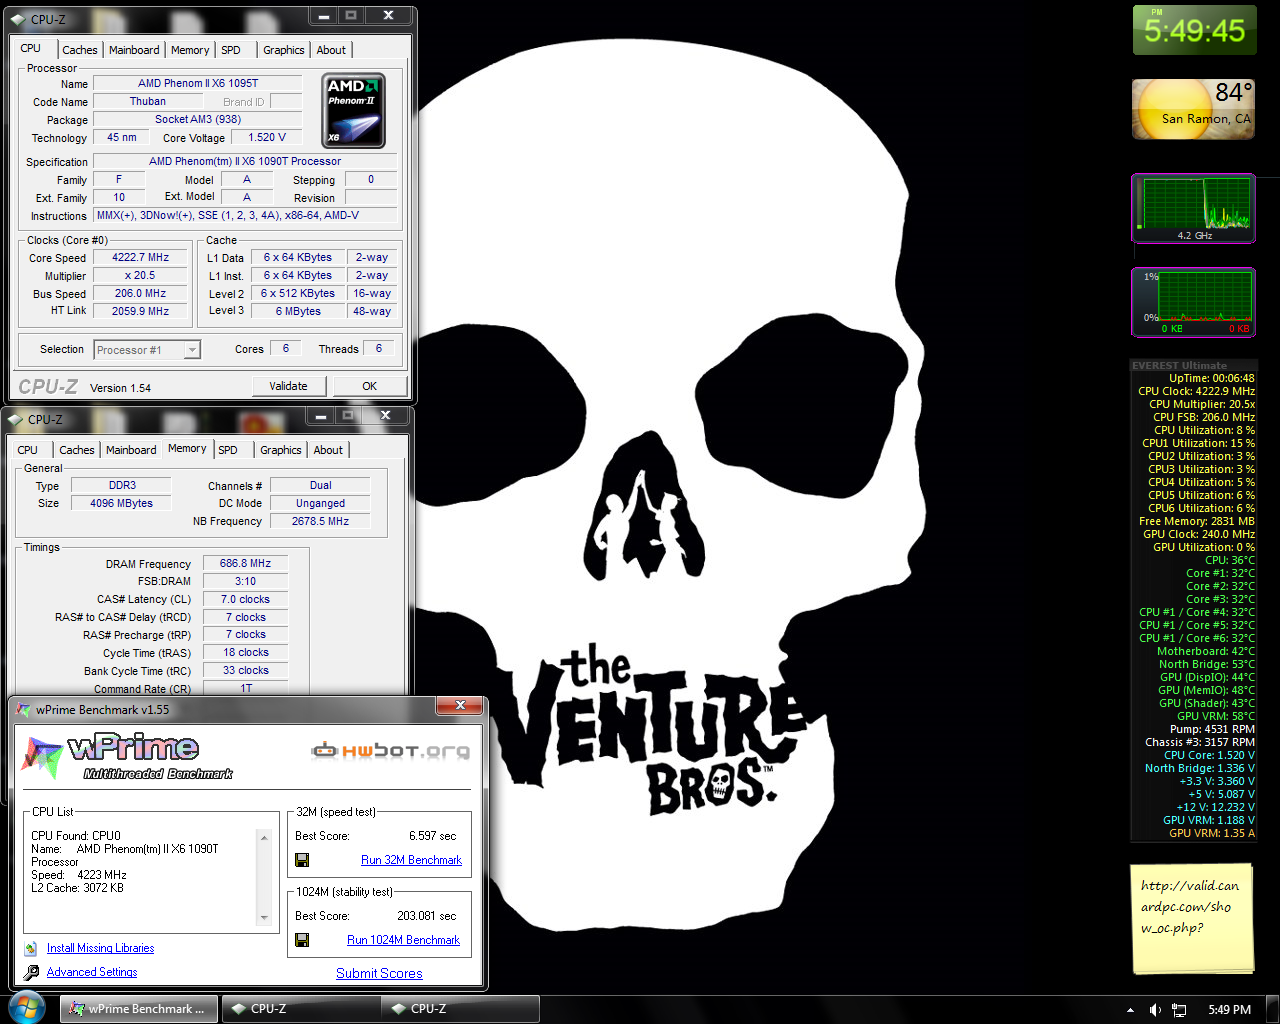Click the NB Frequency value 2678.5 MHz
1280x1024 pixels.
tap(320, 521)
